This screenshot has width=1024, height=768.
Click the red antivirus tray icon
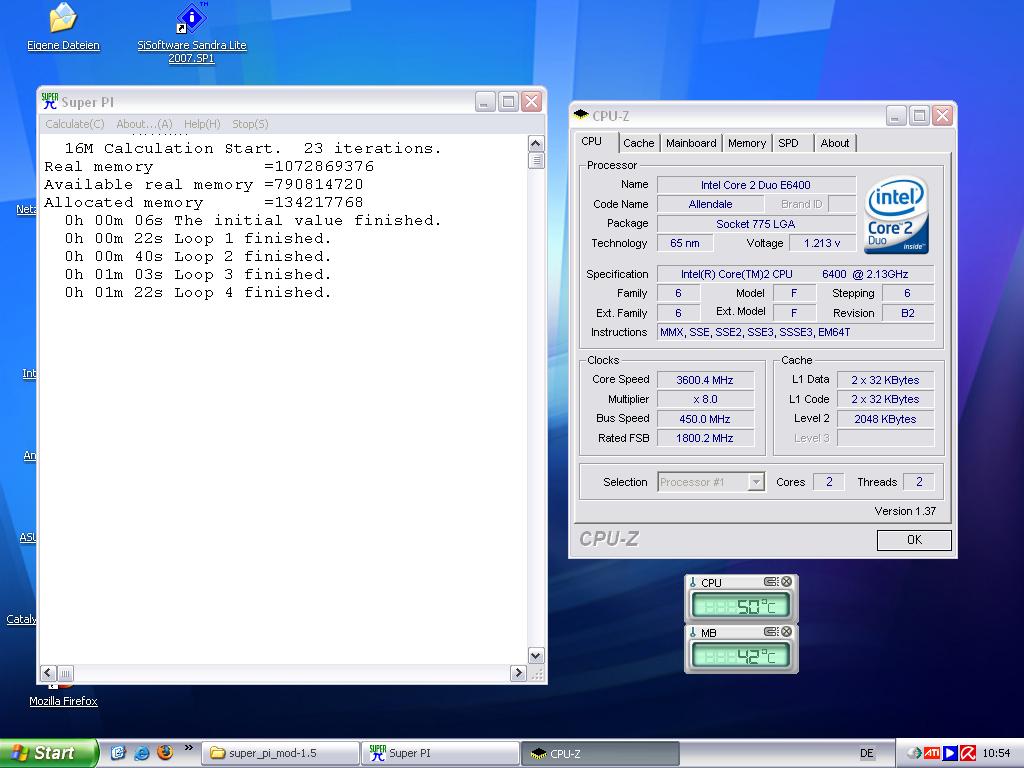tap(968, 753)
